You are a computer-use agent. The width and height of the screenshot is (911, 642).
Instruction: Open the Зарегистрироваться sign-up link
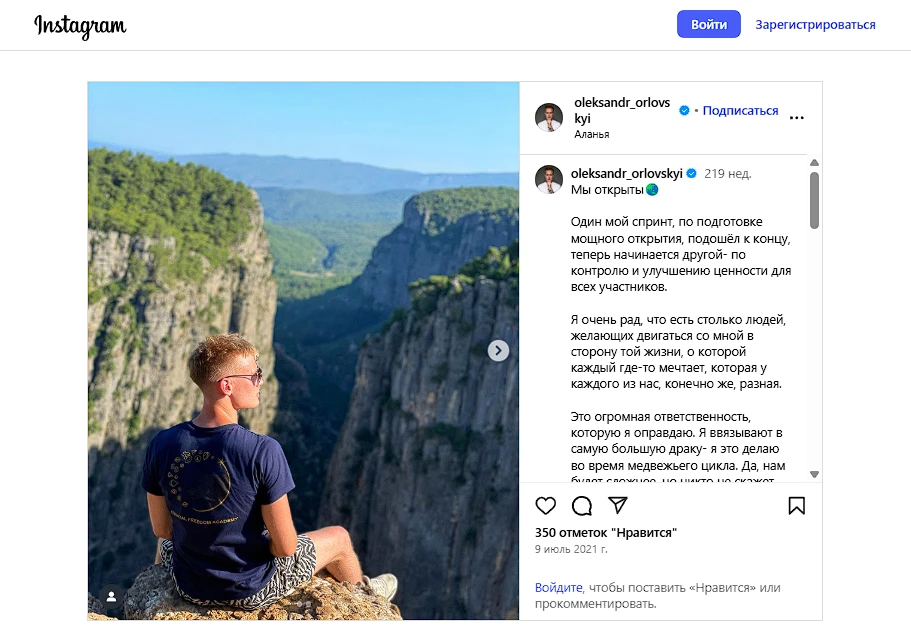coord(815,25)
